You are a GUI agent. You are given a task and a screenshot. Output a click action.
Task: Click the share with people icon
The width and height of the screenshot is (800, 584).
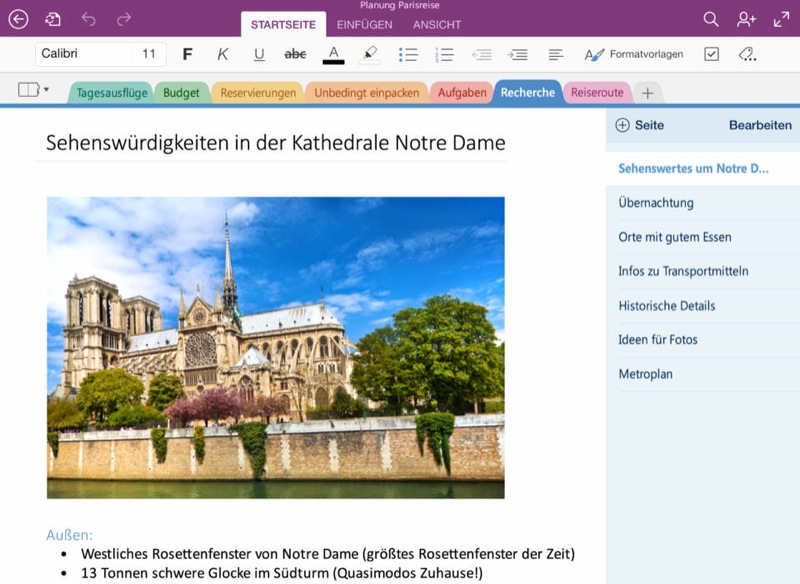[x=746, y=19]
